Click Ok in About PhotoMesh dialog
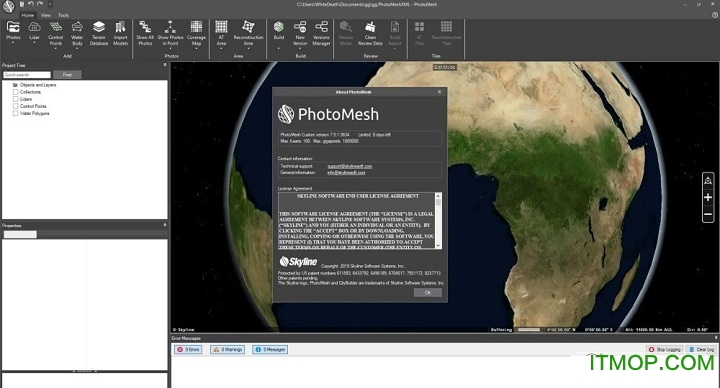The width and height of the screenshot is (720, 388). pyautogui.click(x=428, y=292)
